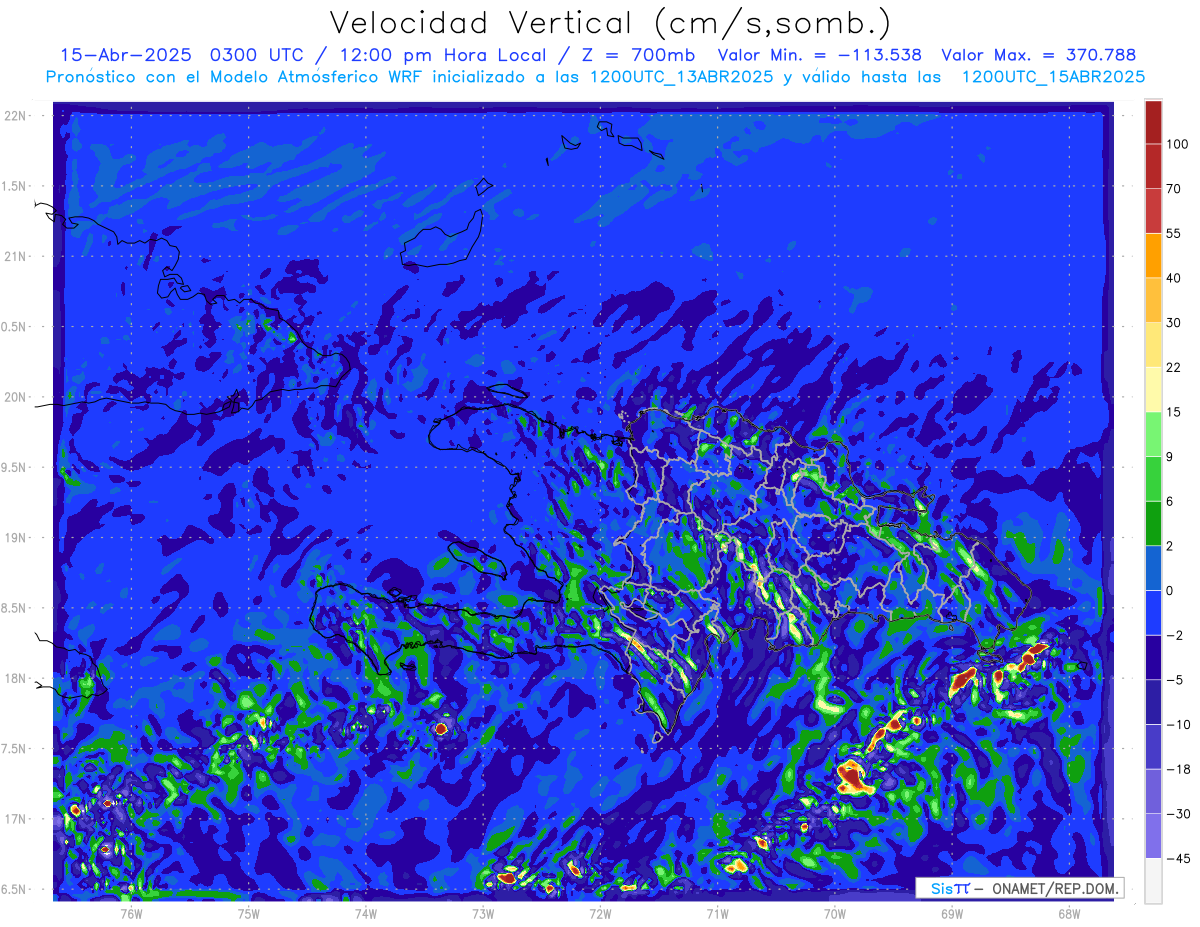This screenshot has height=927, width=1200.
Task: Click the "-45" value on the color scale
Action: pos(1177,858)
